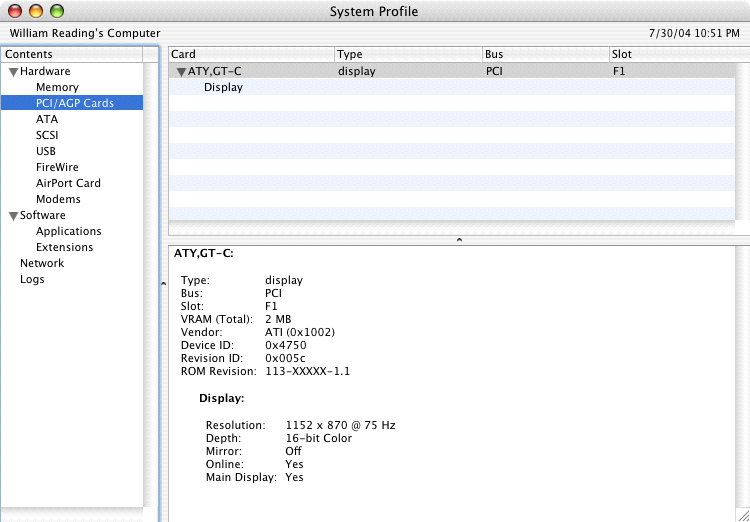Click the William Reading's Computer label
The image size is (750, 522).
click(85, 33)
